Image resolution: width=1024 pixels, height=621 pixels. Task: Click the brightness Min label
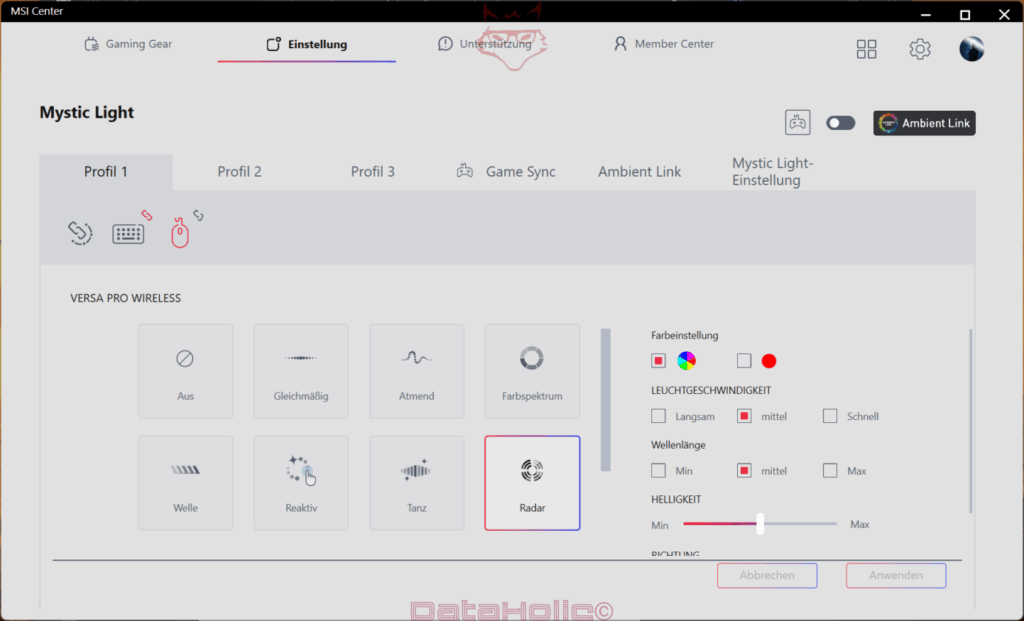pyautogui.click(x=660, y=525)
